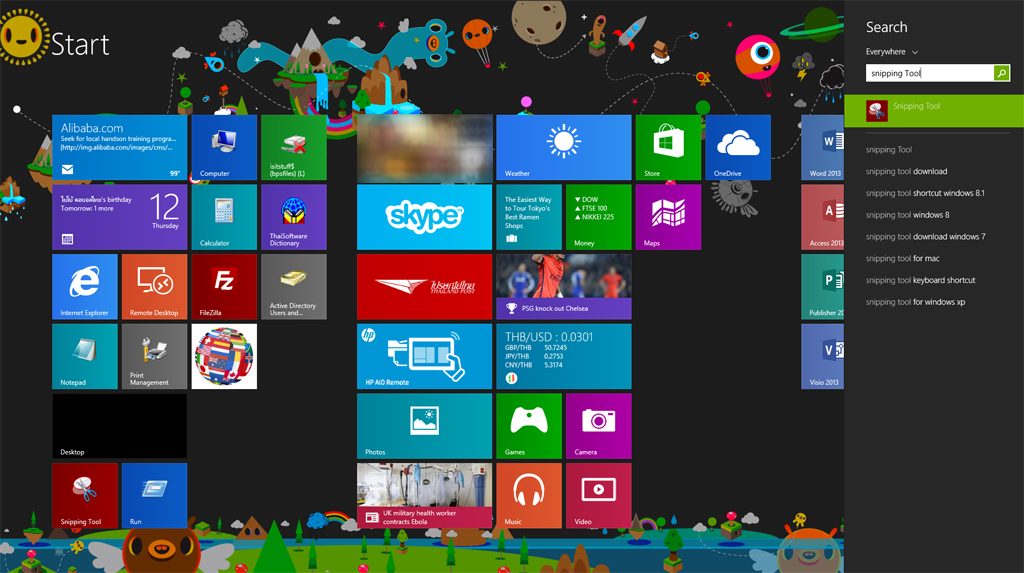Open the Desktop tile
The width and height of the screenshot is (1024, 573).
pyautogui.click(x=120, y=426)
